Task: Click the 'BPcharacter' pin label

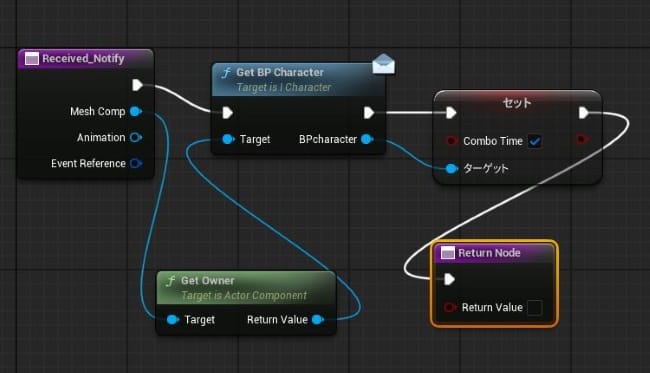Action: (x=328, y=139)
